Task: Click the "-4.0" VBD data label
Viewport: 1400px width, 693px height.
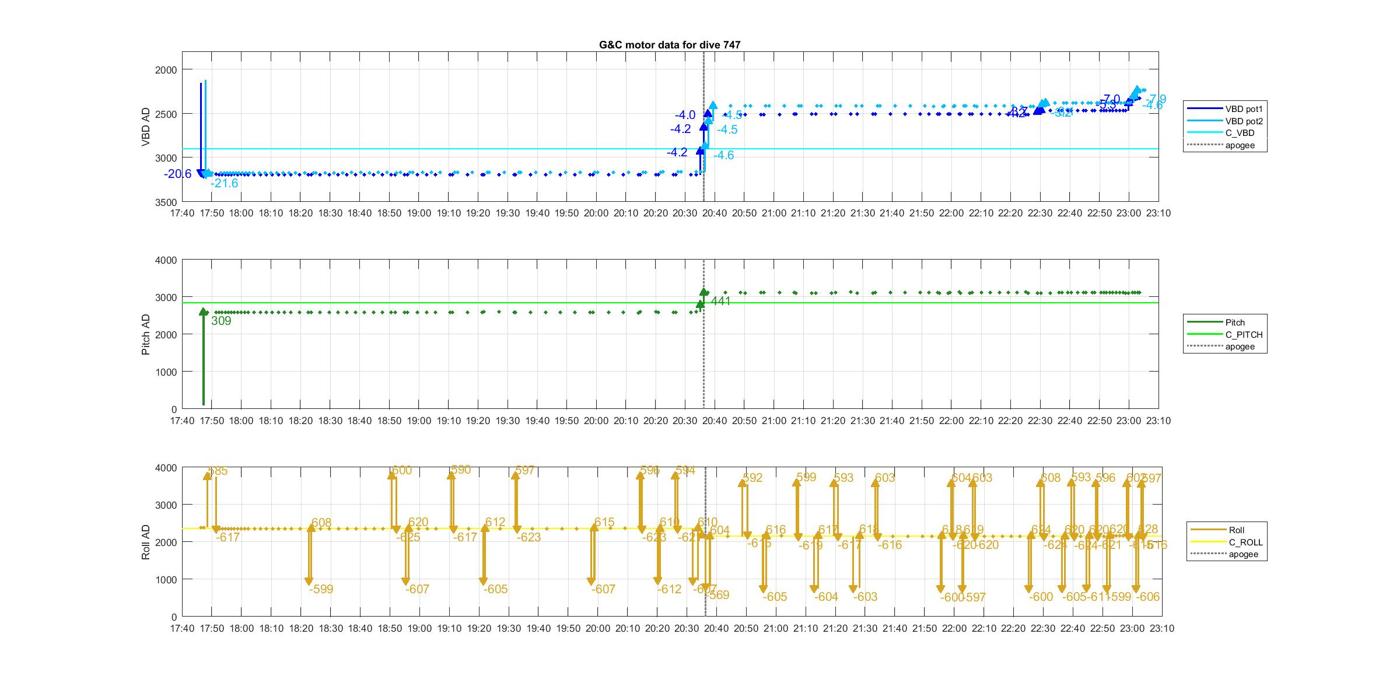Action: [x=685, y=116]
